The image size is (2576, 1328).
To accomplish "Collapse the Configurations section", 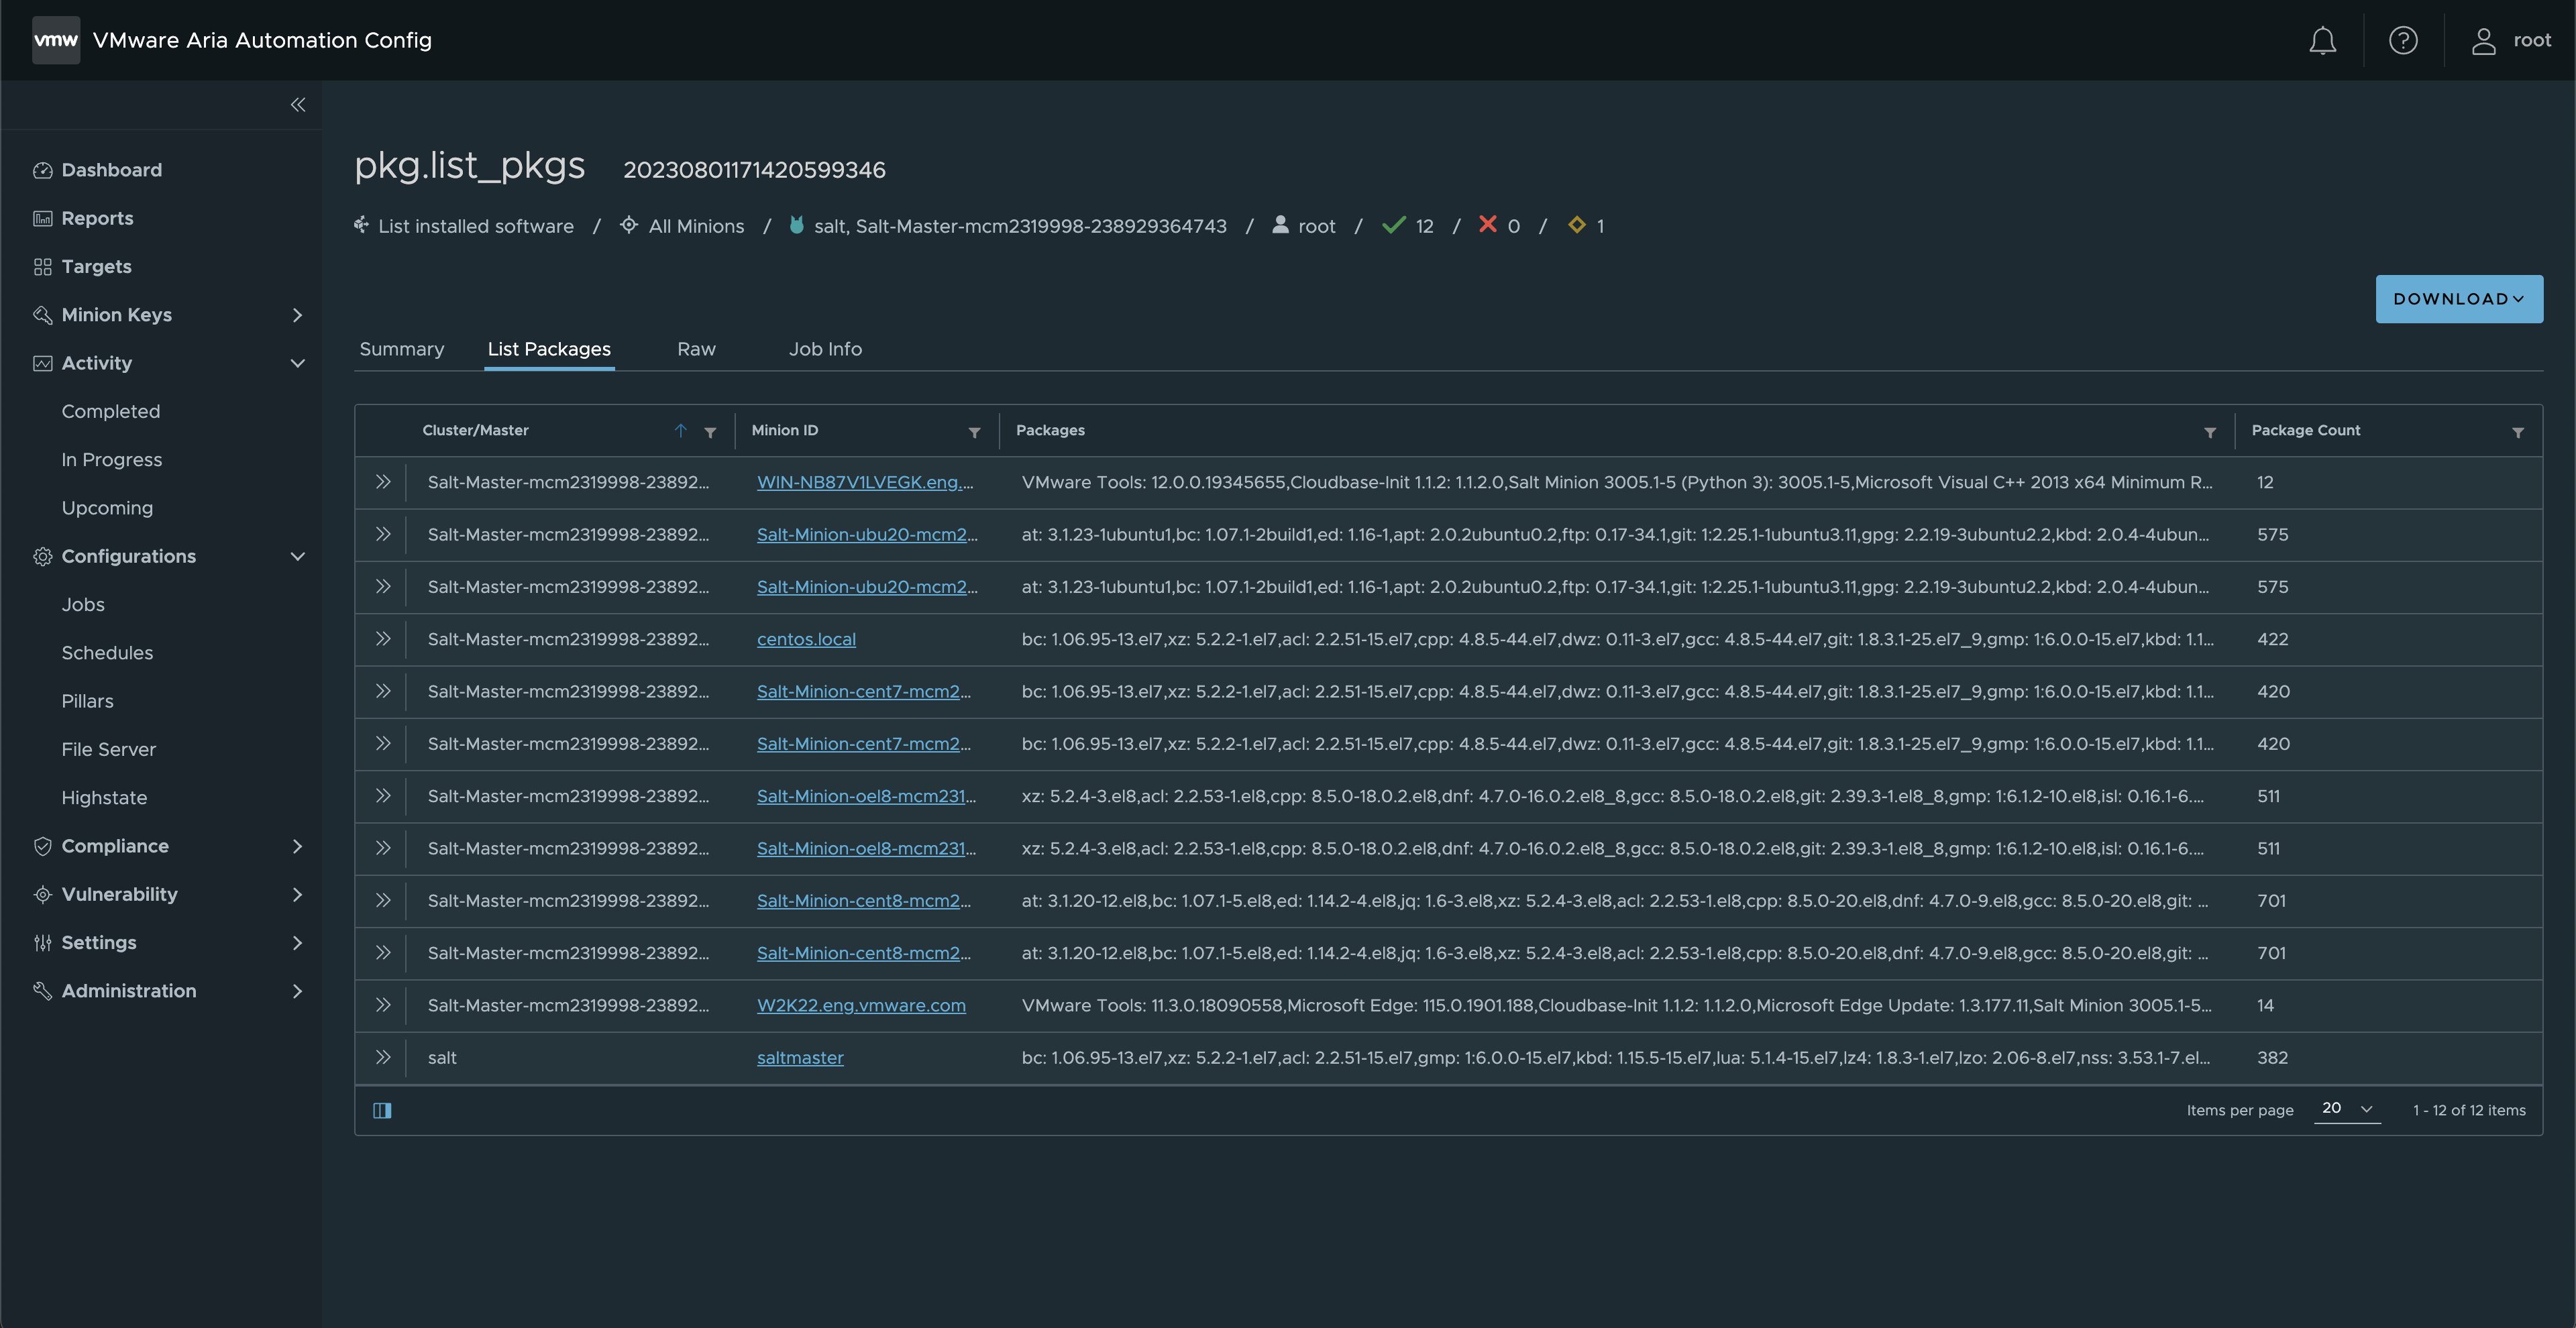I will click(x=297, y=556).
